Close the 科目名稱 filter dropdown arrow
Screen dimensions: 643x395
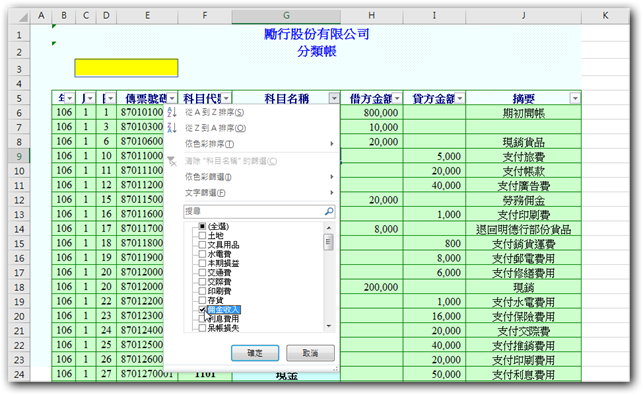[334, 98]
